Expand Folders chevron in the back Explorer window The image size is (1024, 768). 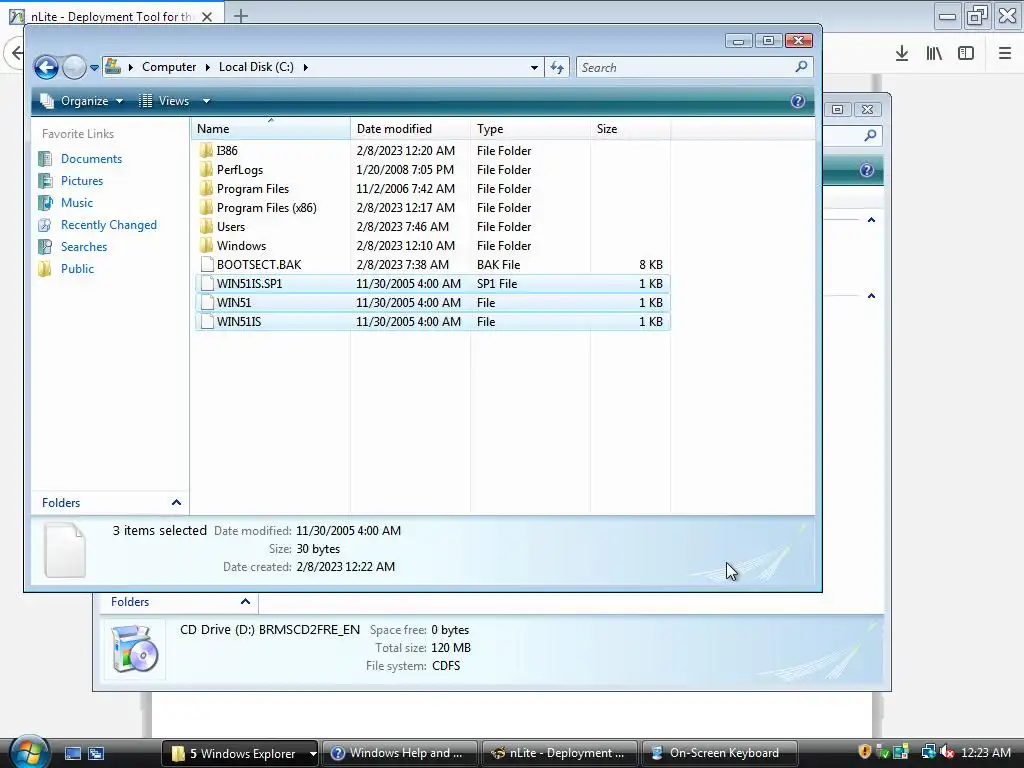[245, 601]
